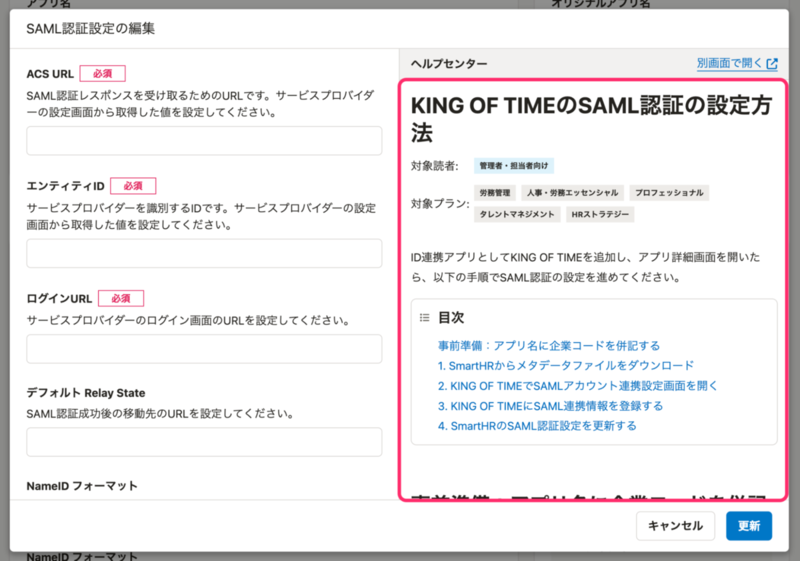Click the NameID フォーマット label in the dialog
The height and width of the screenshot is (561, 800).
pos(82,486)
